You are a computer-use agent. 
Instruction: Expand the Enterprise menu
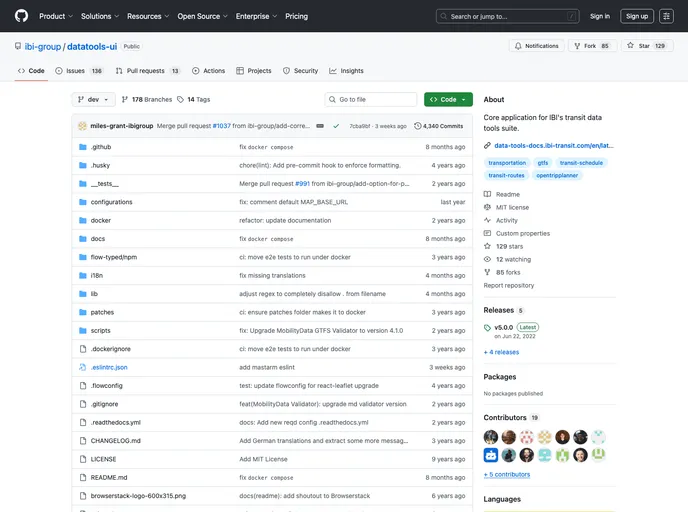[256, 16]
